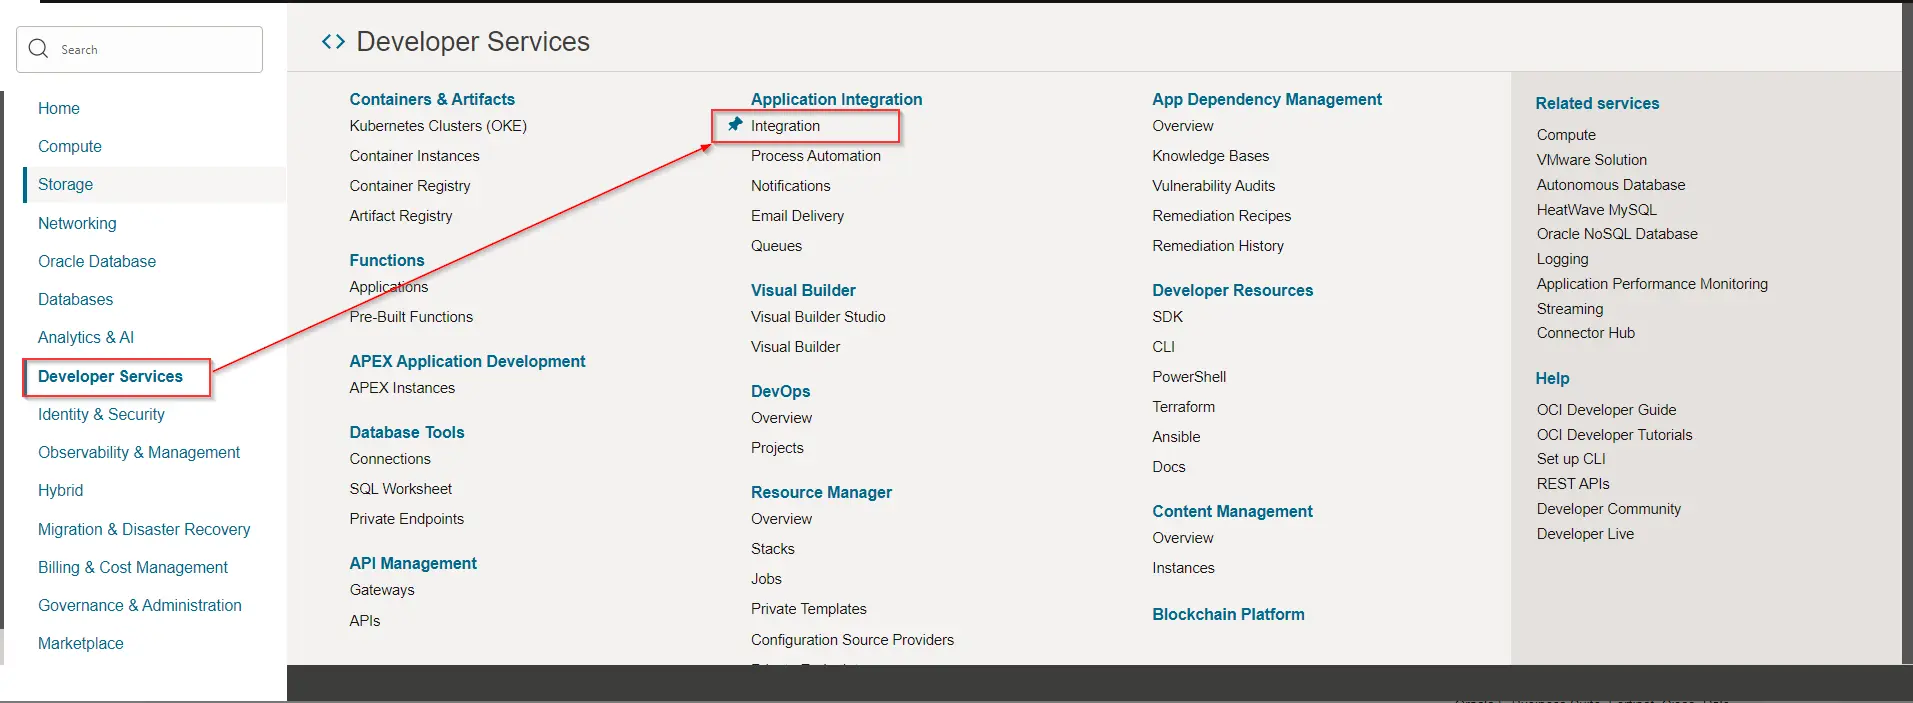Open Autonomous Database related service
The width and height of the screenshot is (1913, 703).
[1610, 185]
